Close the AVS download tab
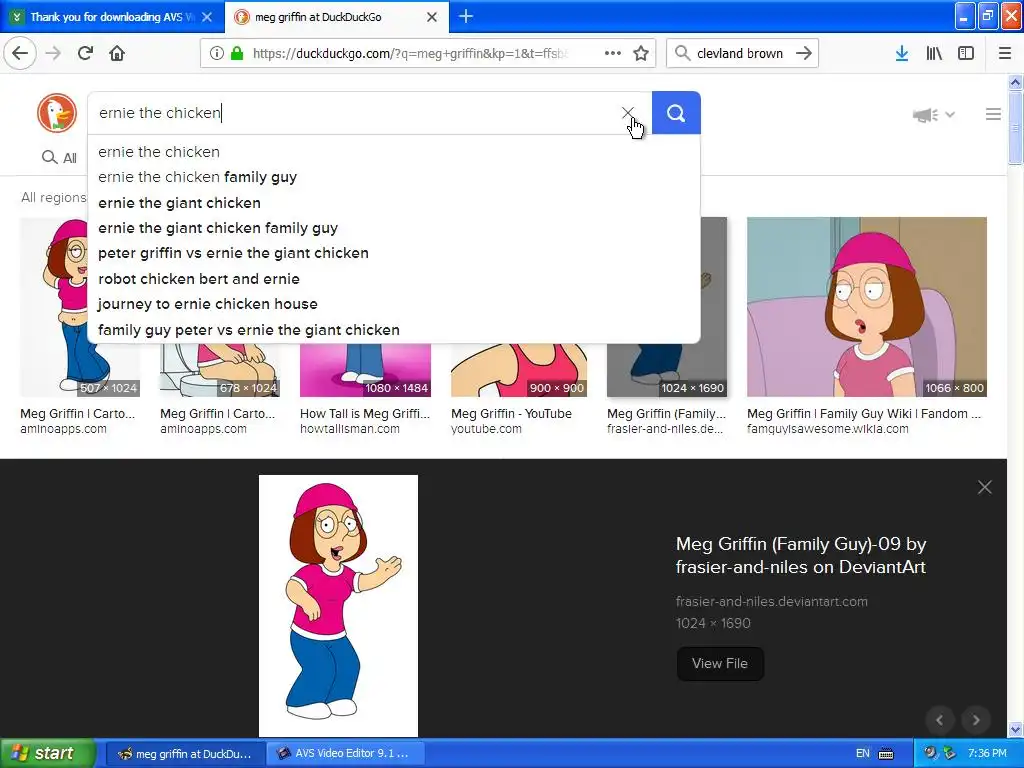Image resolution: width=1024 pixels, height=768 pixels. pyautogui.click(x=207, y=17)
